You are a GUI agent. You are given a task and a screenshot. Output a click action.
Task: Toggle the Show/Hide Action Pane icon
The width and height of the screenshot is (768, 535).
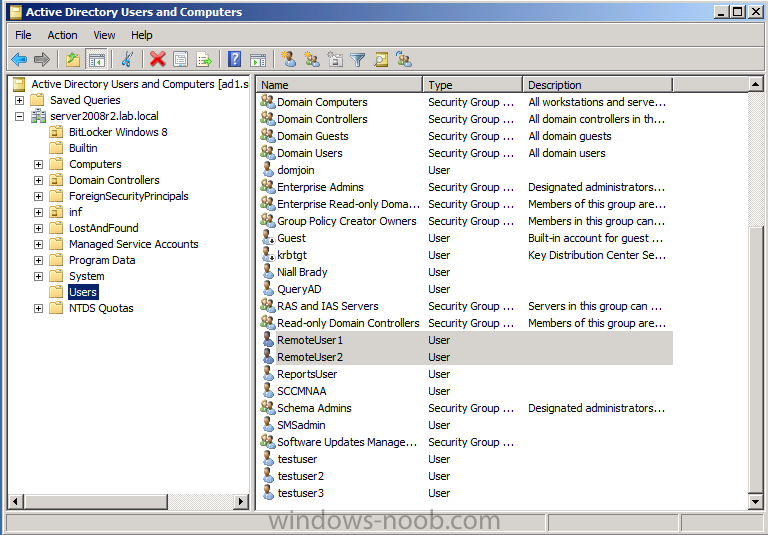click(x=258, y=60)
